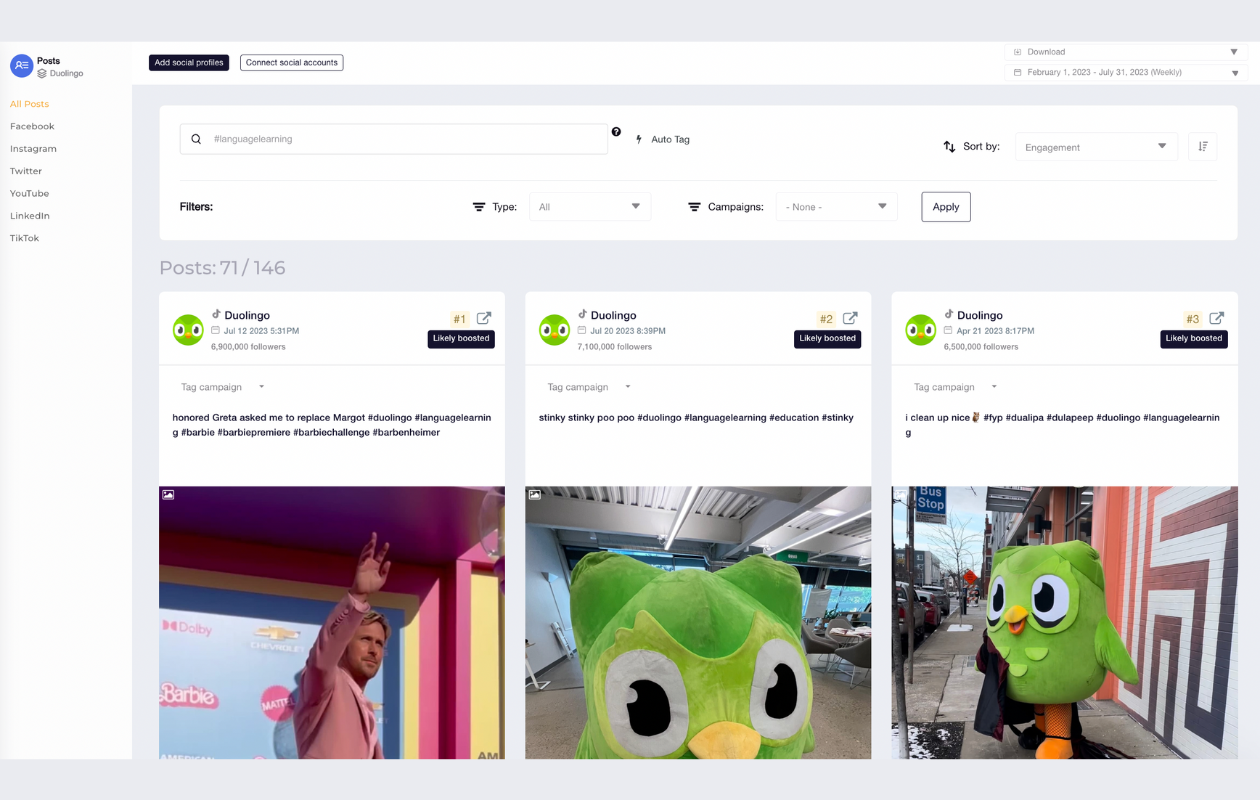The height and width of the screenshot is (800, 1260).
Task: Select TikTok in sidebar
Action: (25, 238)
